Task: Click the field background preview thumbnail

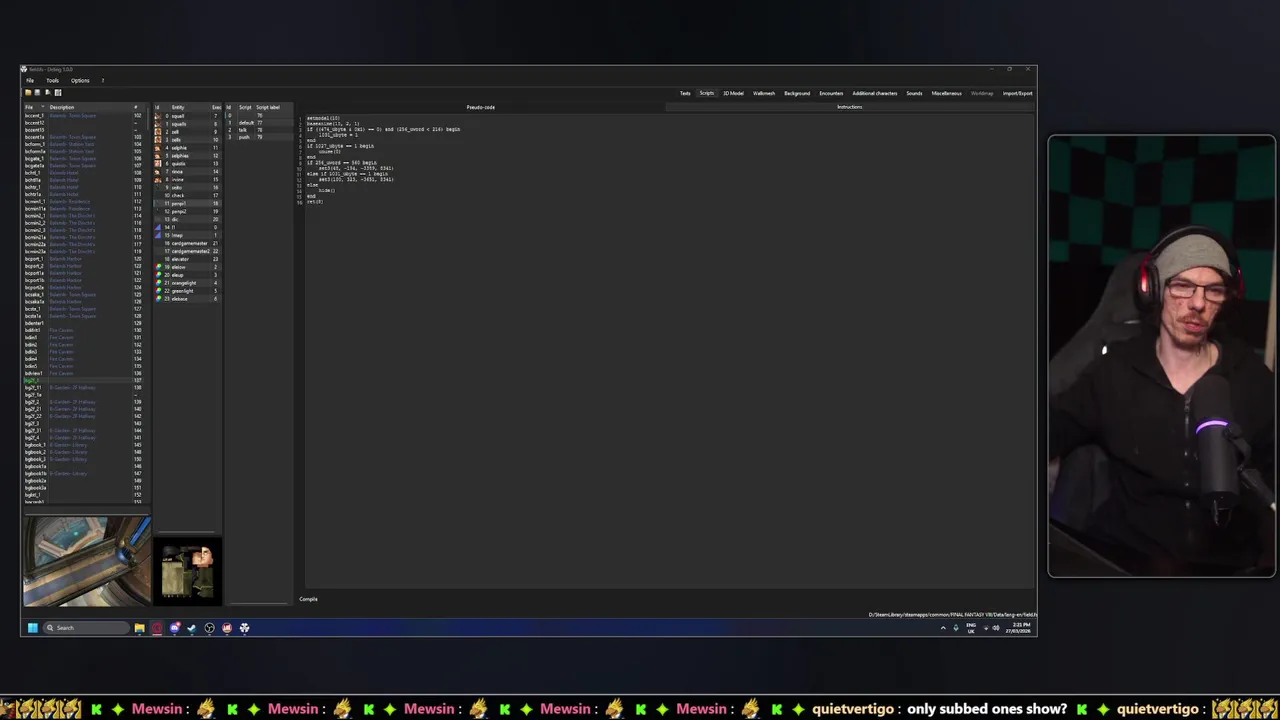Action: [86, 561]
